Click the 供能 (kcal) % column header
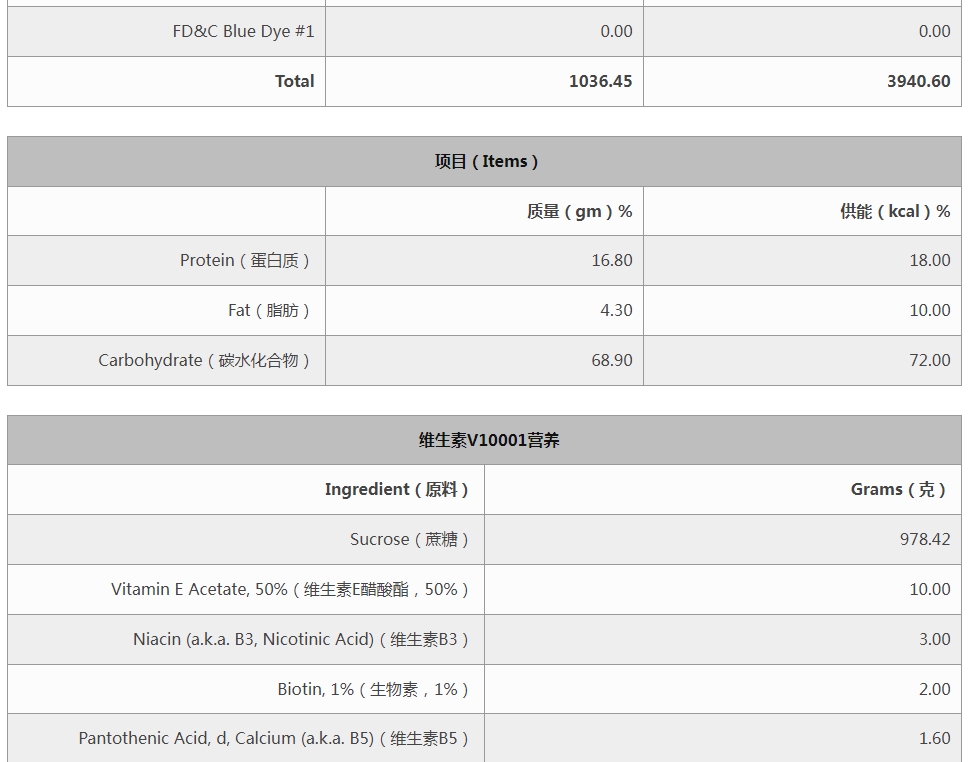The width and height of the screenshot is (969, 762). click(895, 211)
